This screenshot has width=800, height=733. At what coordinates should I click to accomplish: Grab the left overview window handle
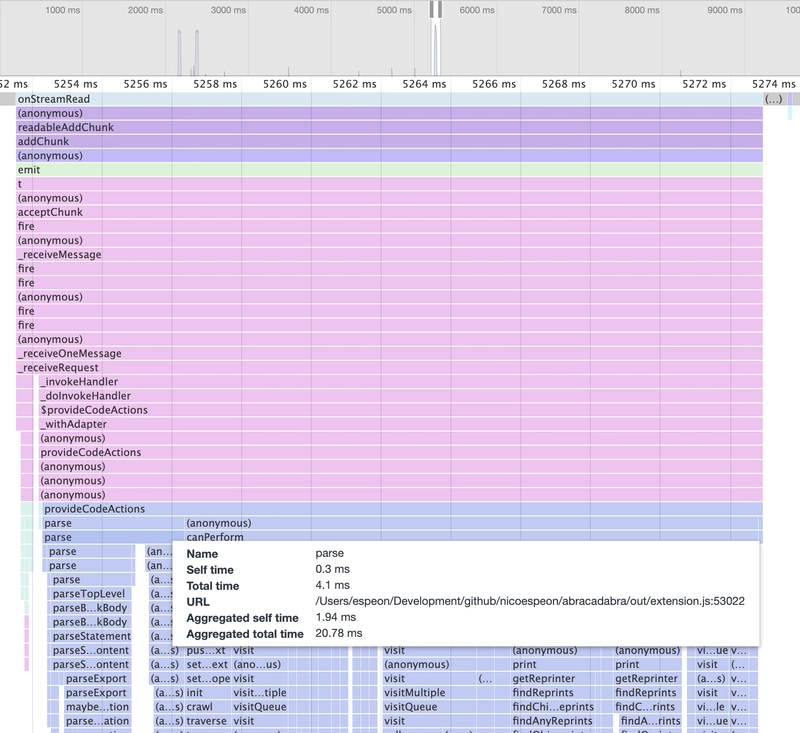click(x=432, y=9)
